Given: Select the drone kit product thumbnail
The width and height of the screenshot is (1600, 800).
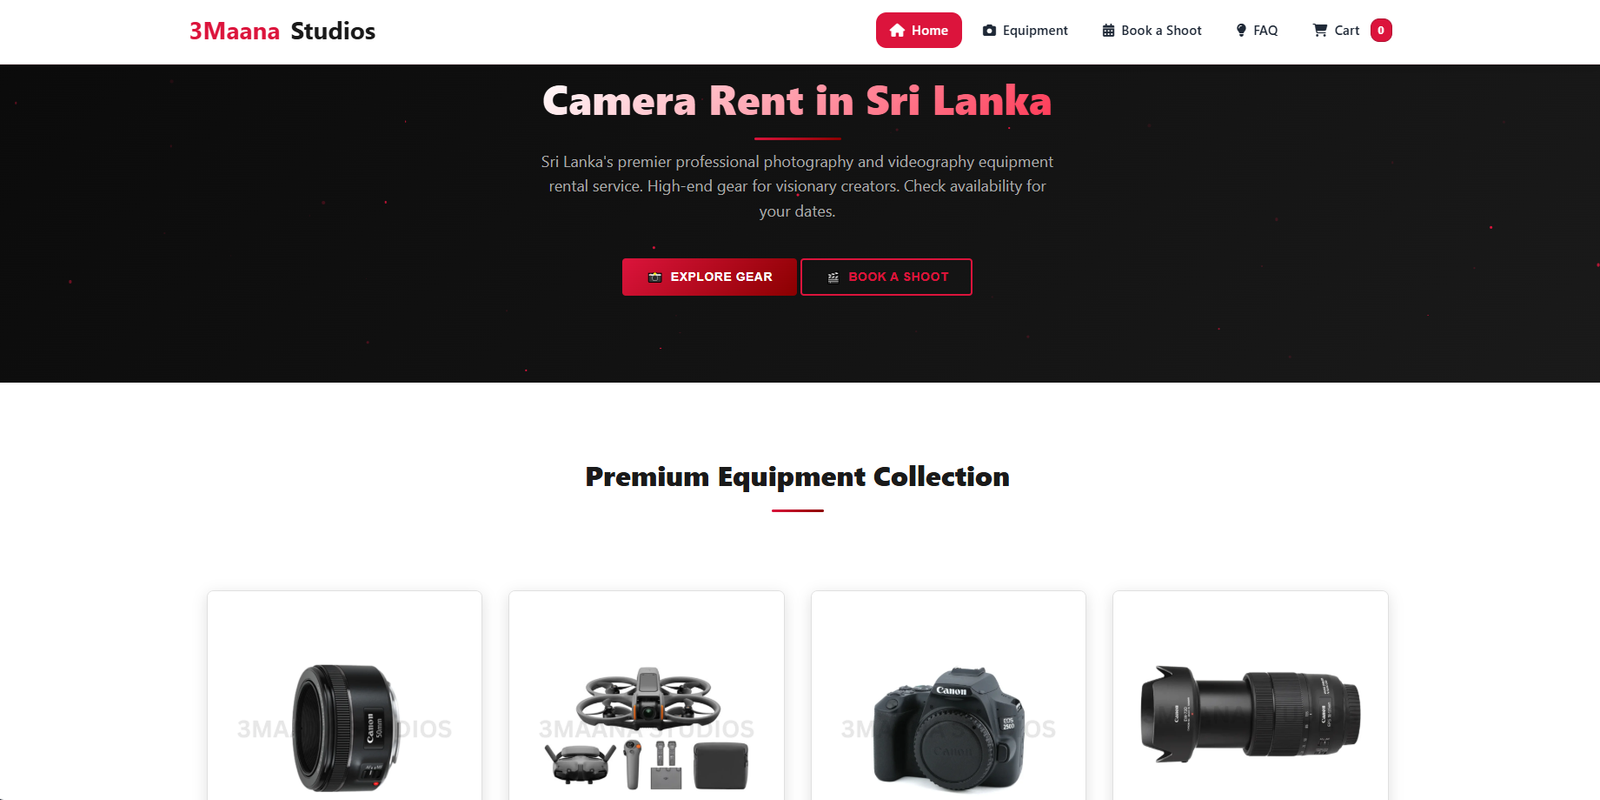Looking at the screenshot, I should pyautogui.click(x=647, y=728).
